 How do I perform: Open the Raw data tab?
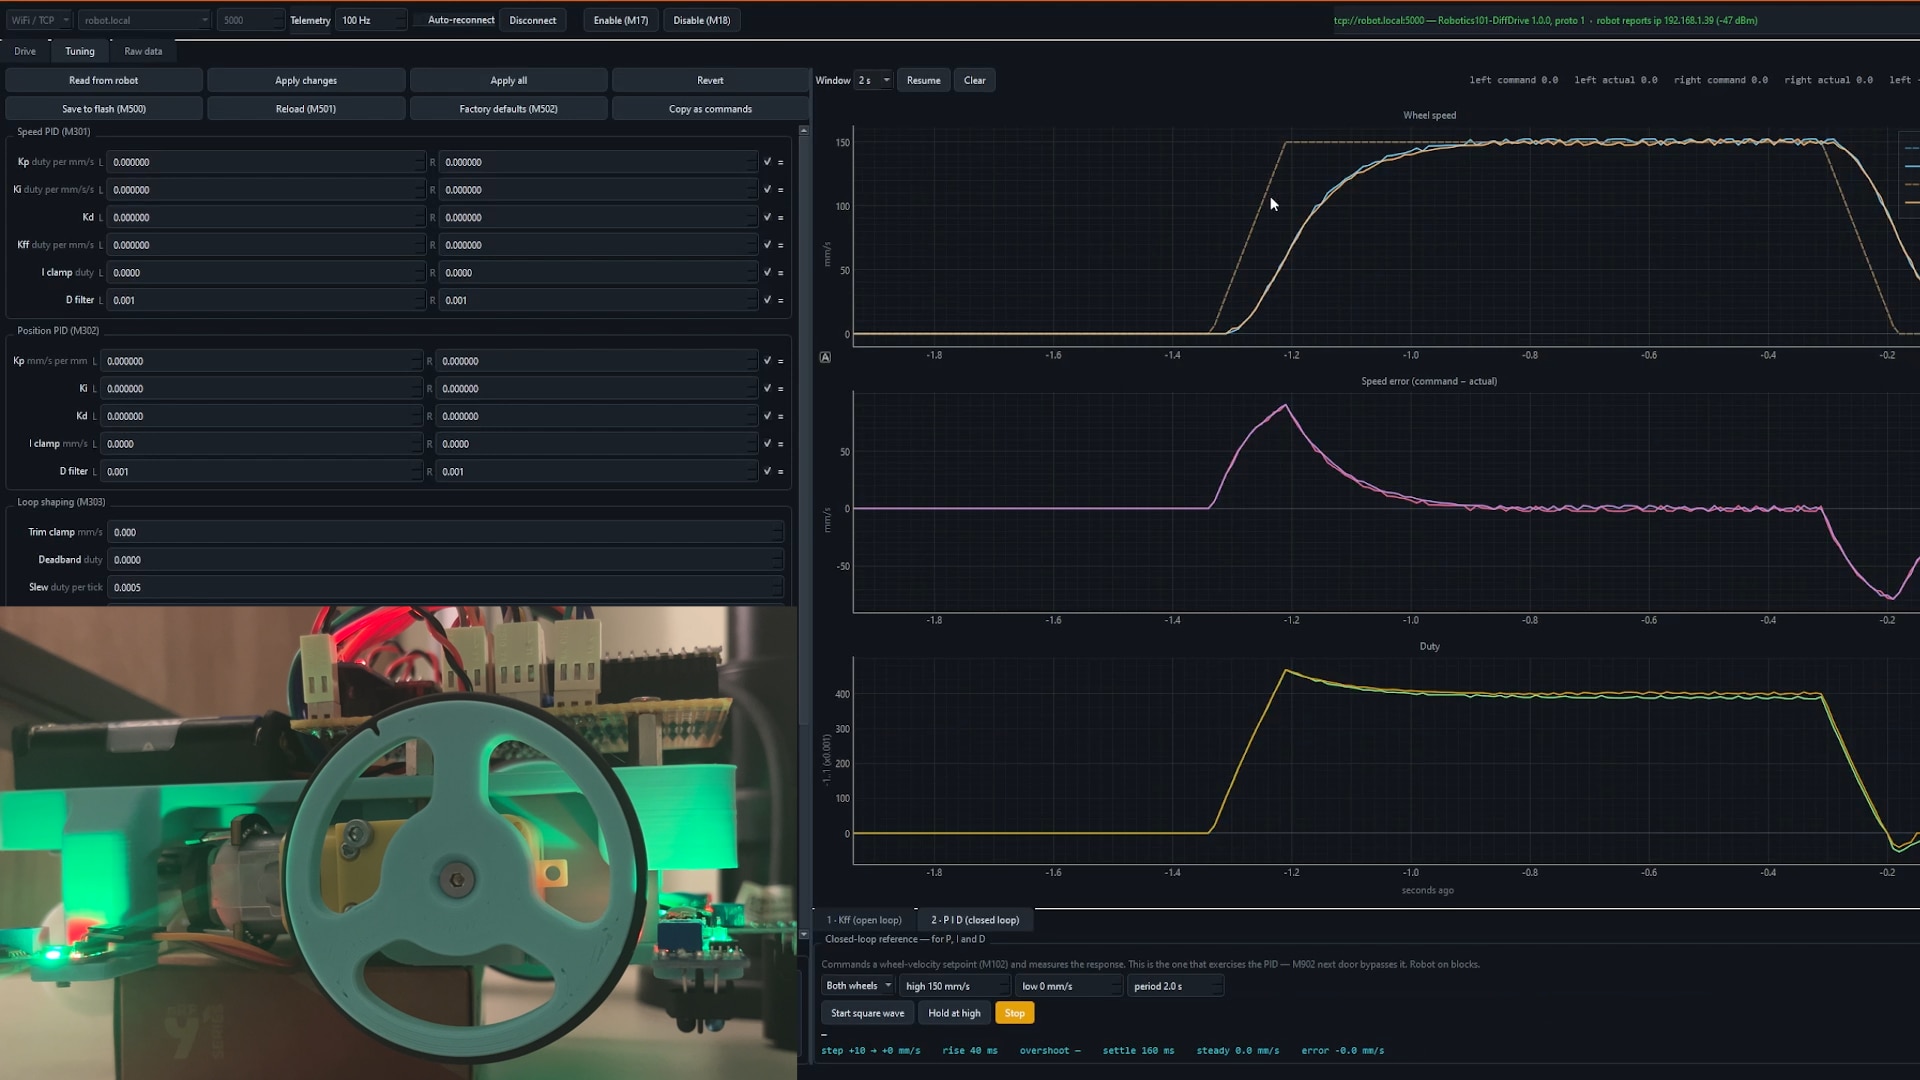tap(143, 51)
